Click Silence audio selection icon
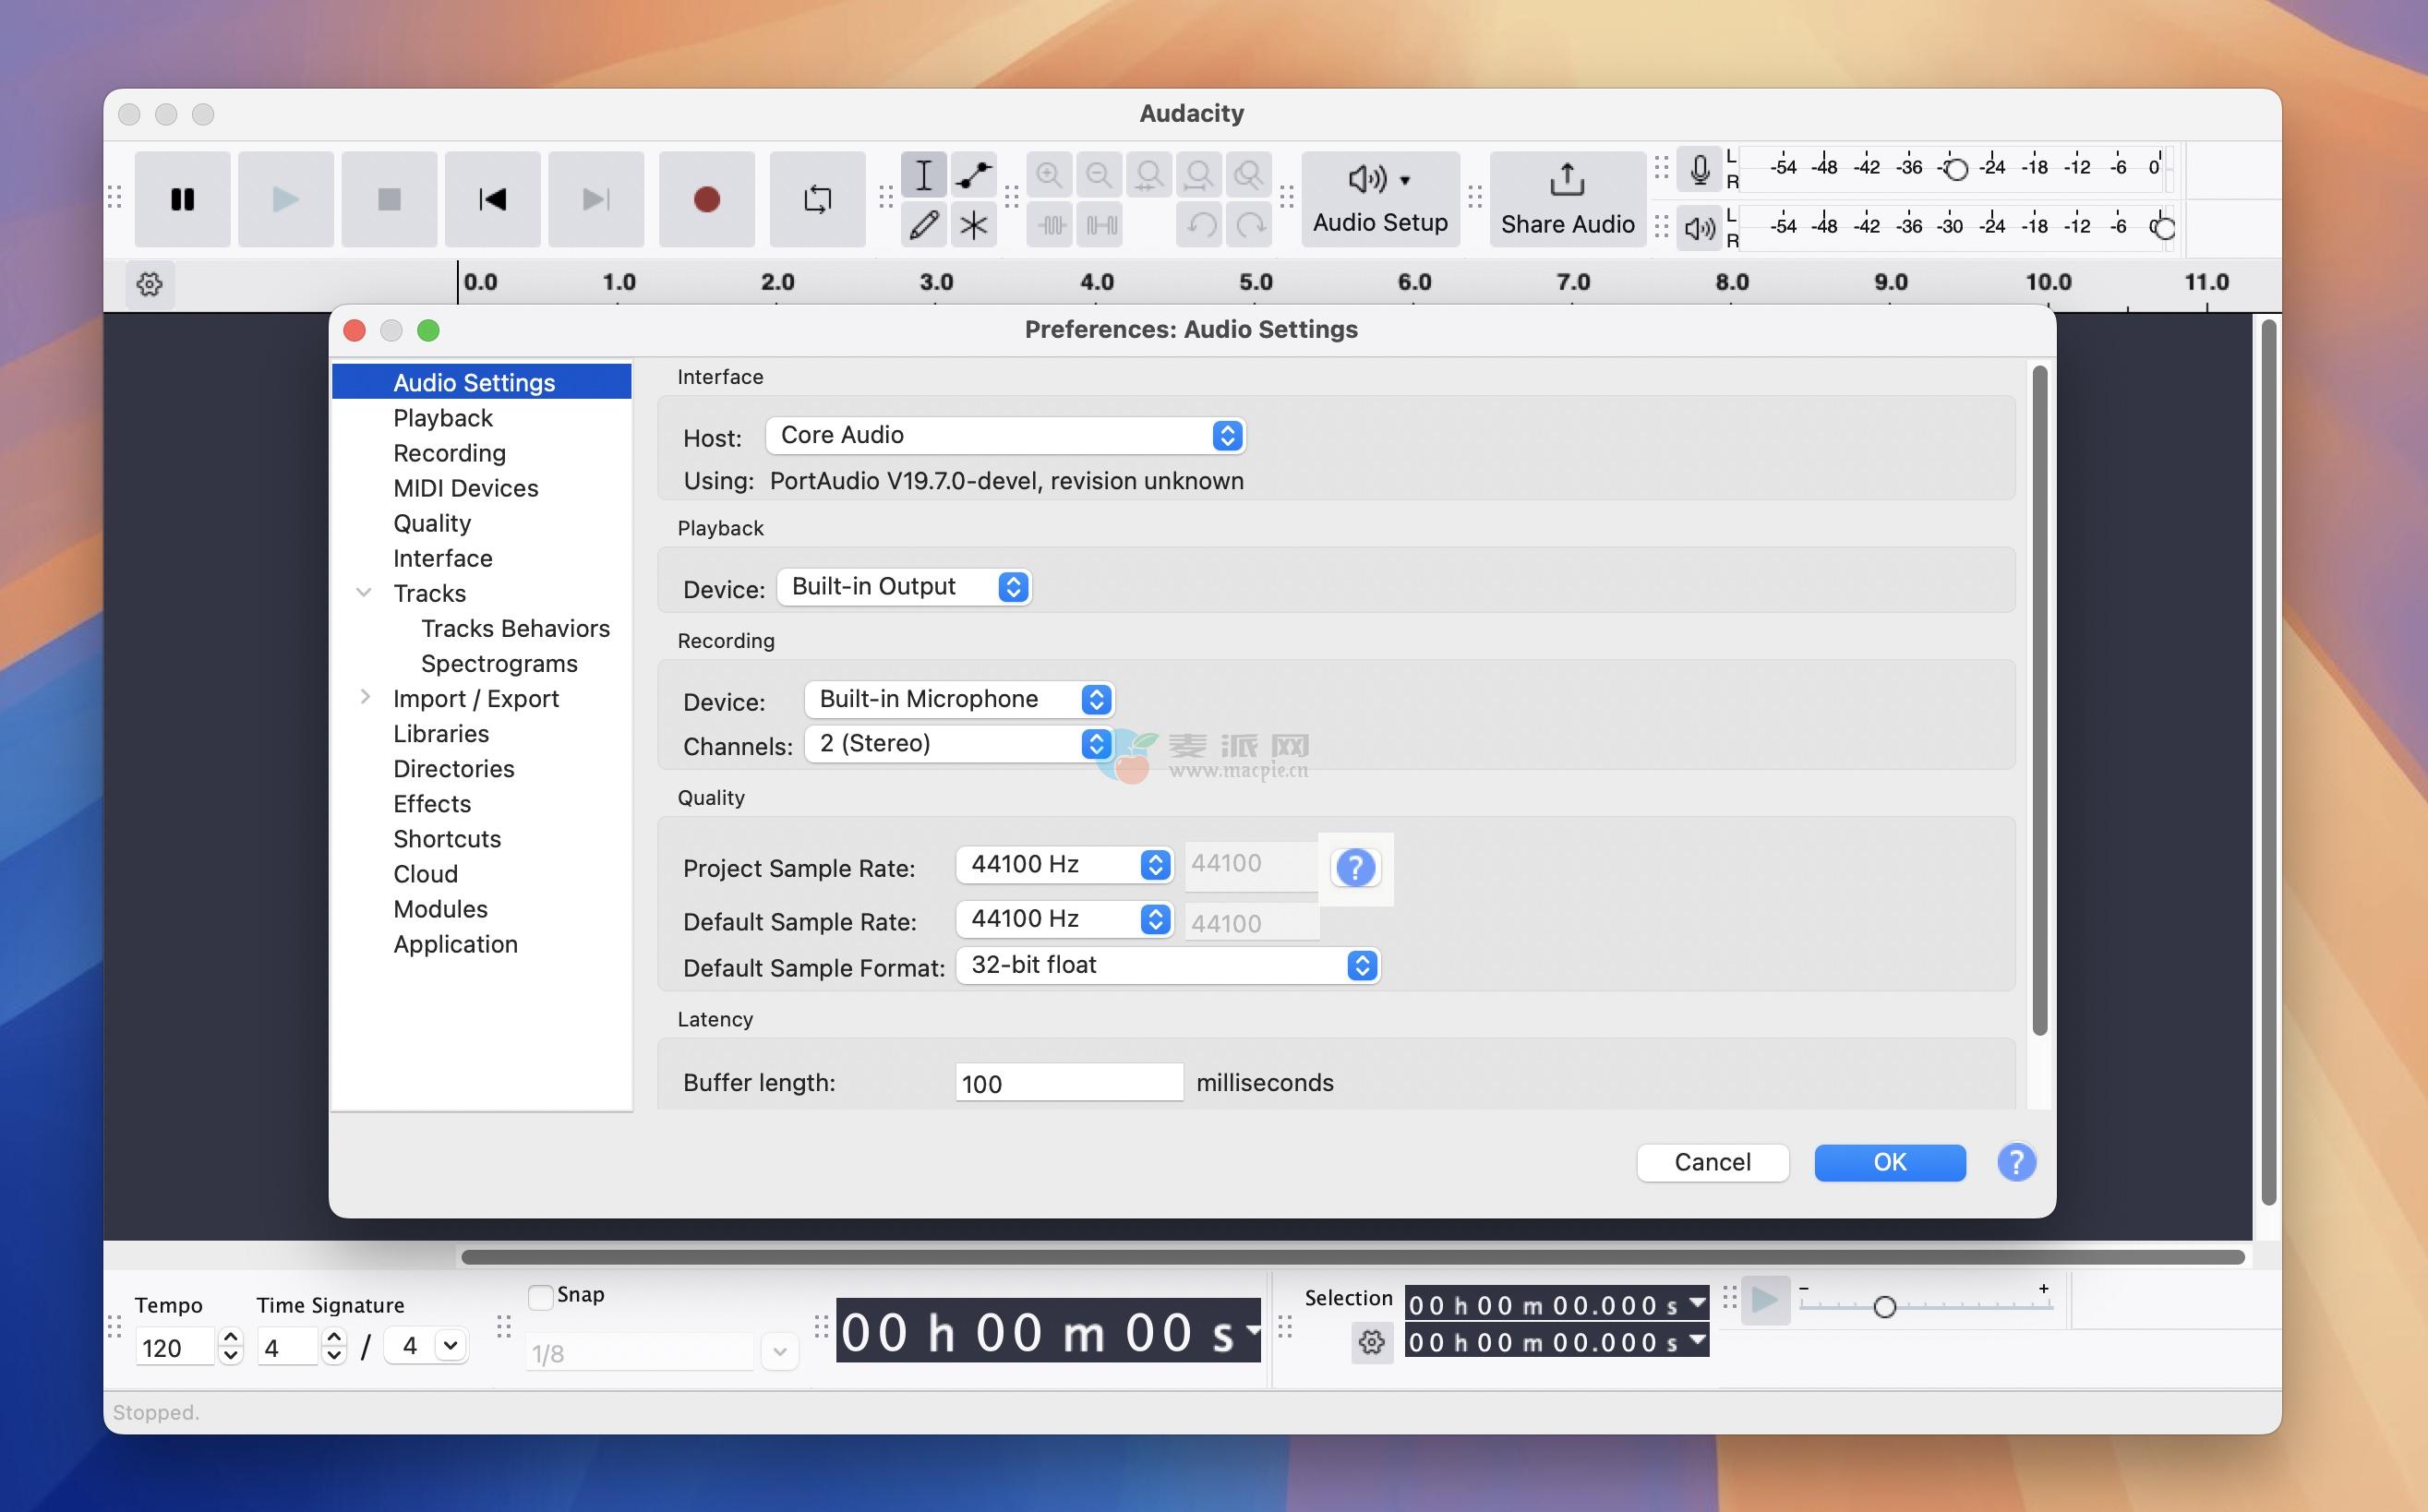This screenshot has height=1512, width=2428. [1101, 225]
